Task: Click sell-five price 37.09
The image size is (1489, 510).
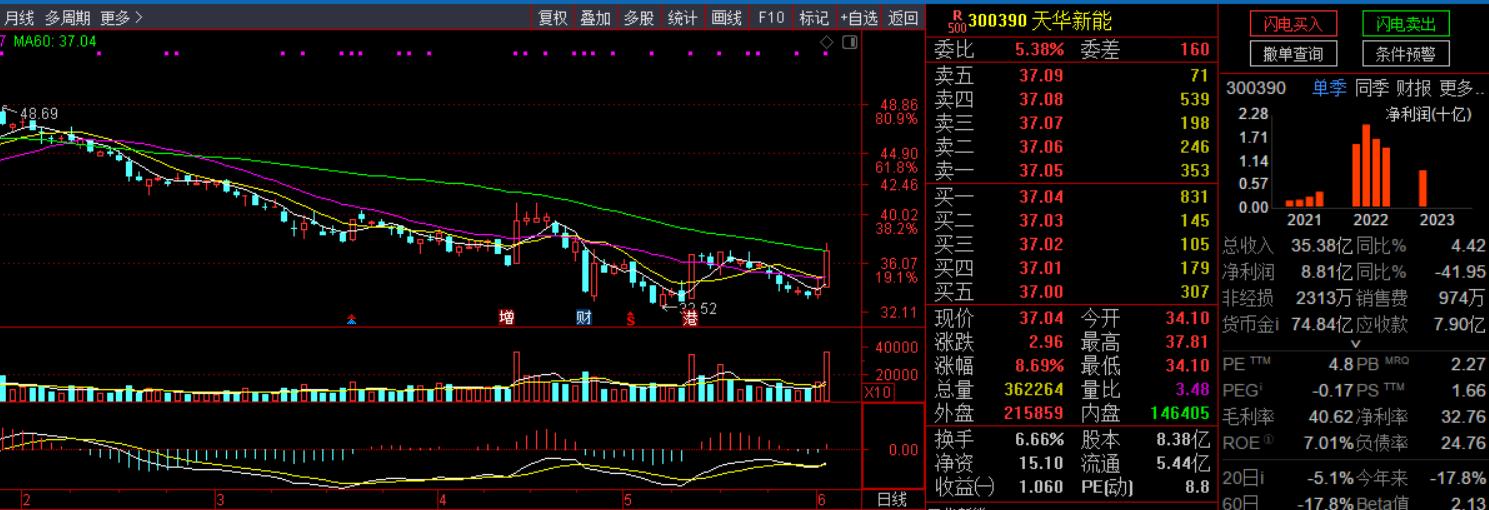Action: (x=1041, y=75)
